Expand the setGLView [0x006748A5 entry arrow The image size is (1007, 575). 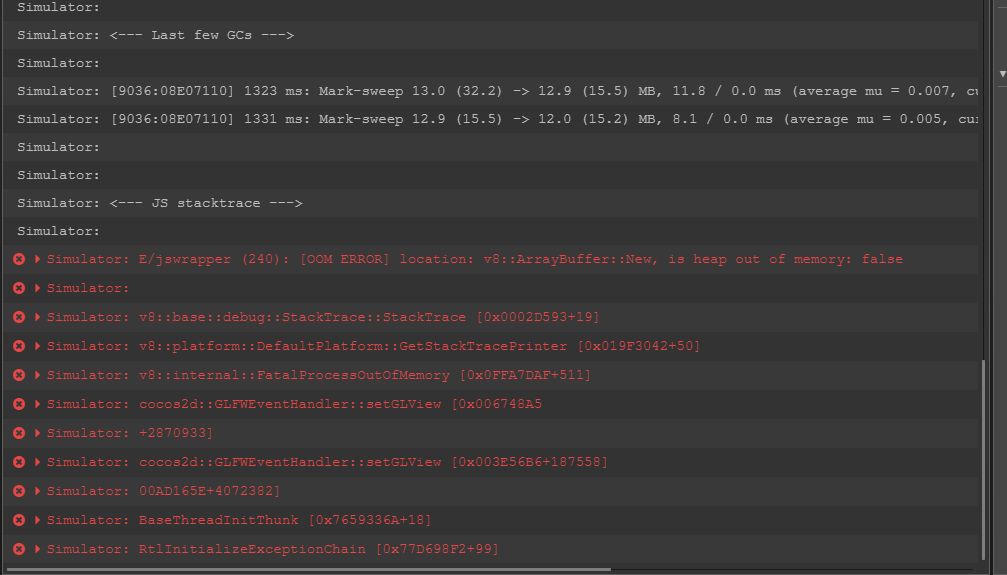[x=38, y=404]
